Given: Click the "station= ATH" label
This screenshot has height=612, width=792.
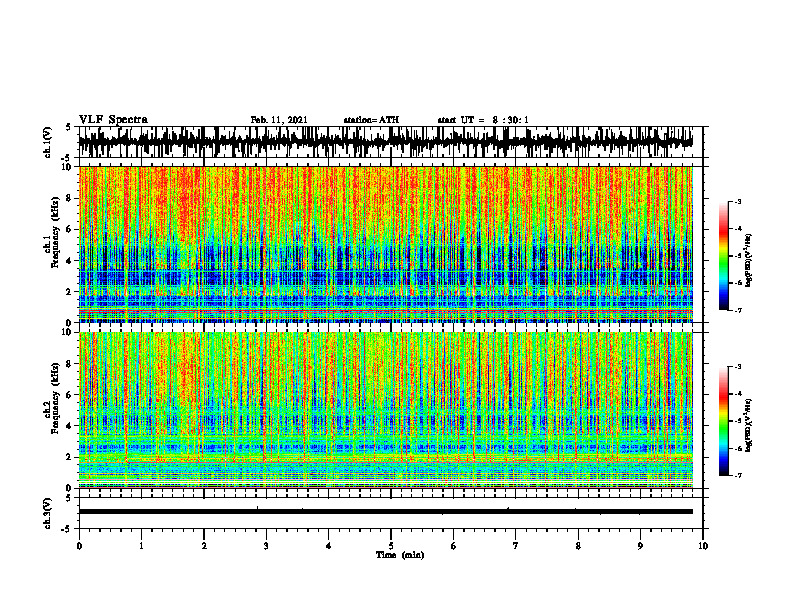Looking at the screenshot, I should [x=371, y=120].
